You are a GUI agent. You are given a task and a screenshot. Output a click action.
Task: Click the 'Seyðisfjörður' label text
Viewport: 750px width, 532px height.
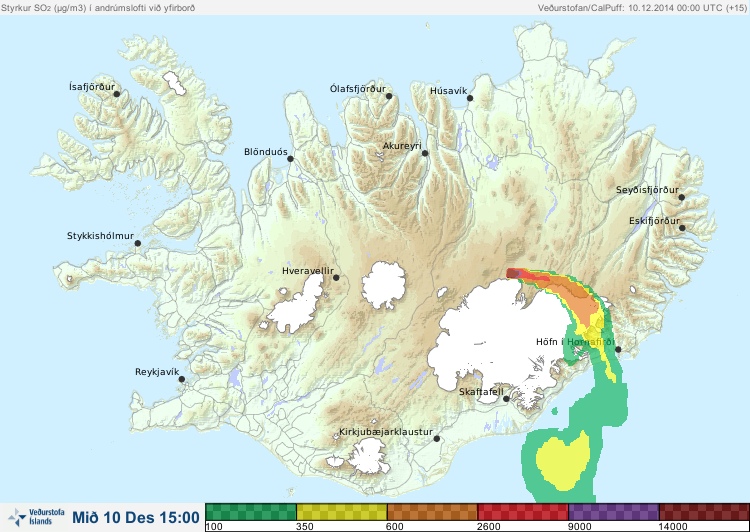pos(647,190)
